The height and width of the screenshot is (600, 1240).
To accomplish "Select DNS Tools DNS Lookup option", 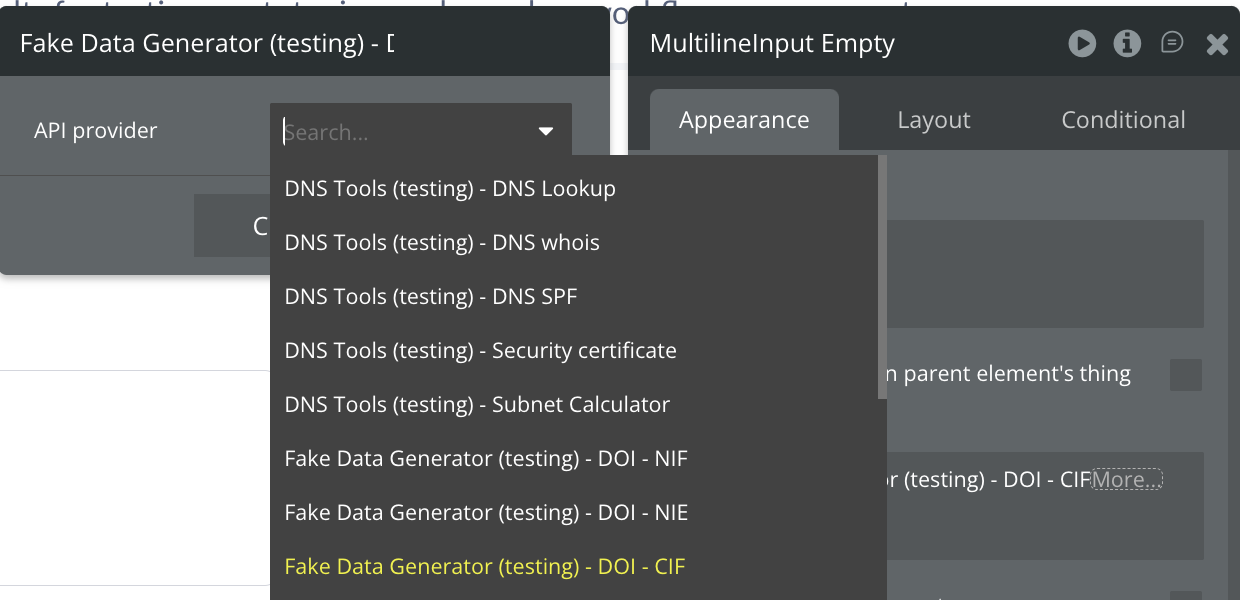I will (x=450, y=189).
